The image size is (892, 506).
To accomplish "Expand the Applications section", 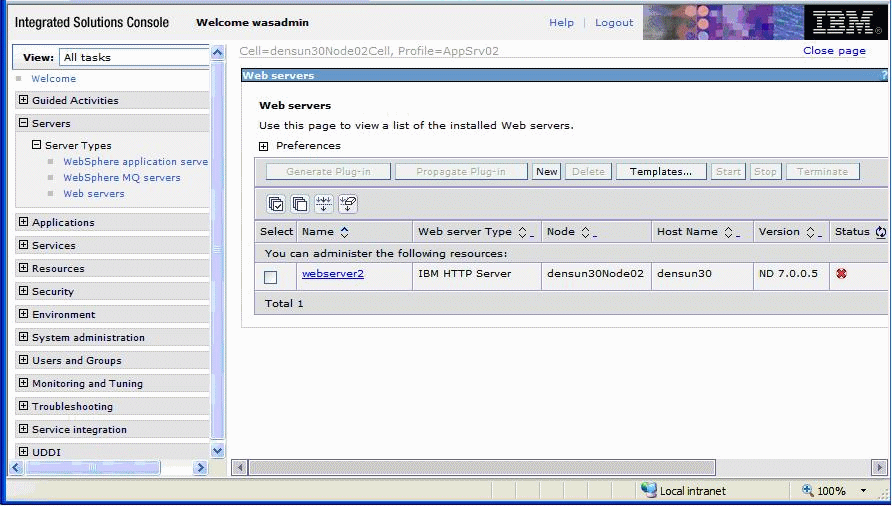I will point(23,221).
